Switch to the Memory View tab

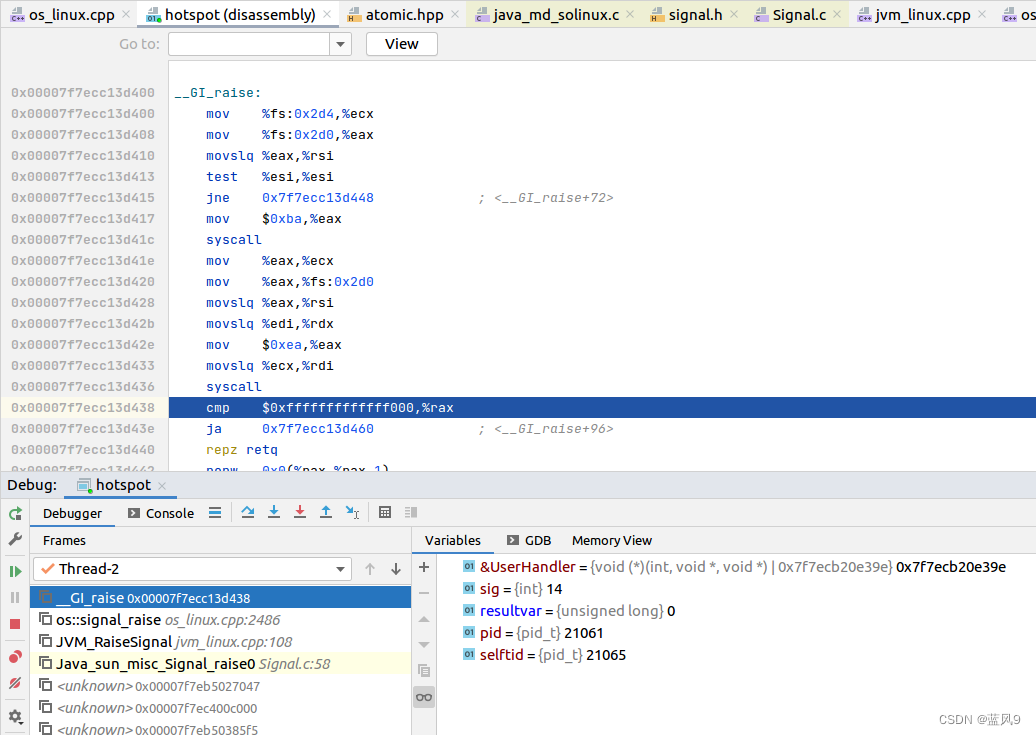pyautogui.click(x=612, y=541)
